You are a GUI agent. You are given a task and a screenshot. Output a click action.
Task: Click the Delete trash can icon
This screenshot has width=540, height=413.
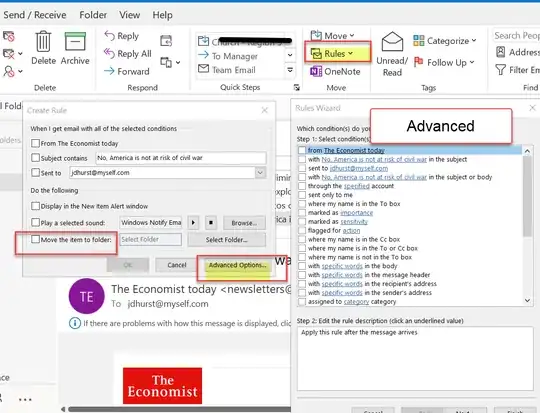tap(43, 41)
